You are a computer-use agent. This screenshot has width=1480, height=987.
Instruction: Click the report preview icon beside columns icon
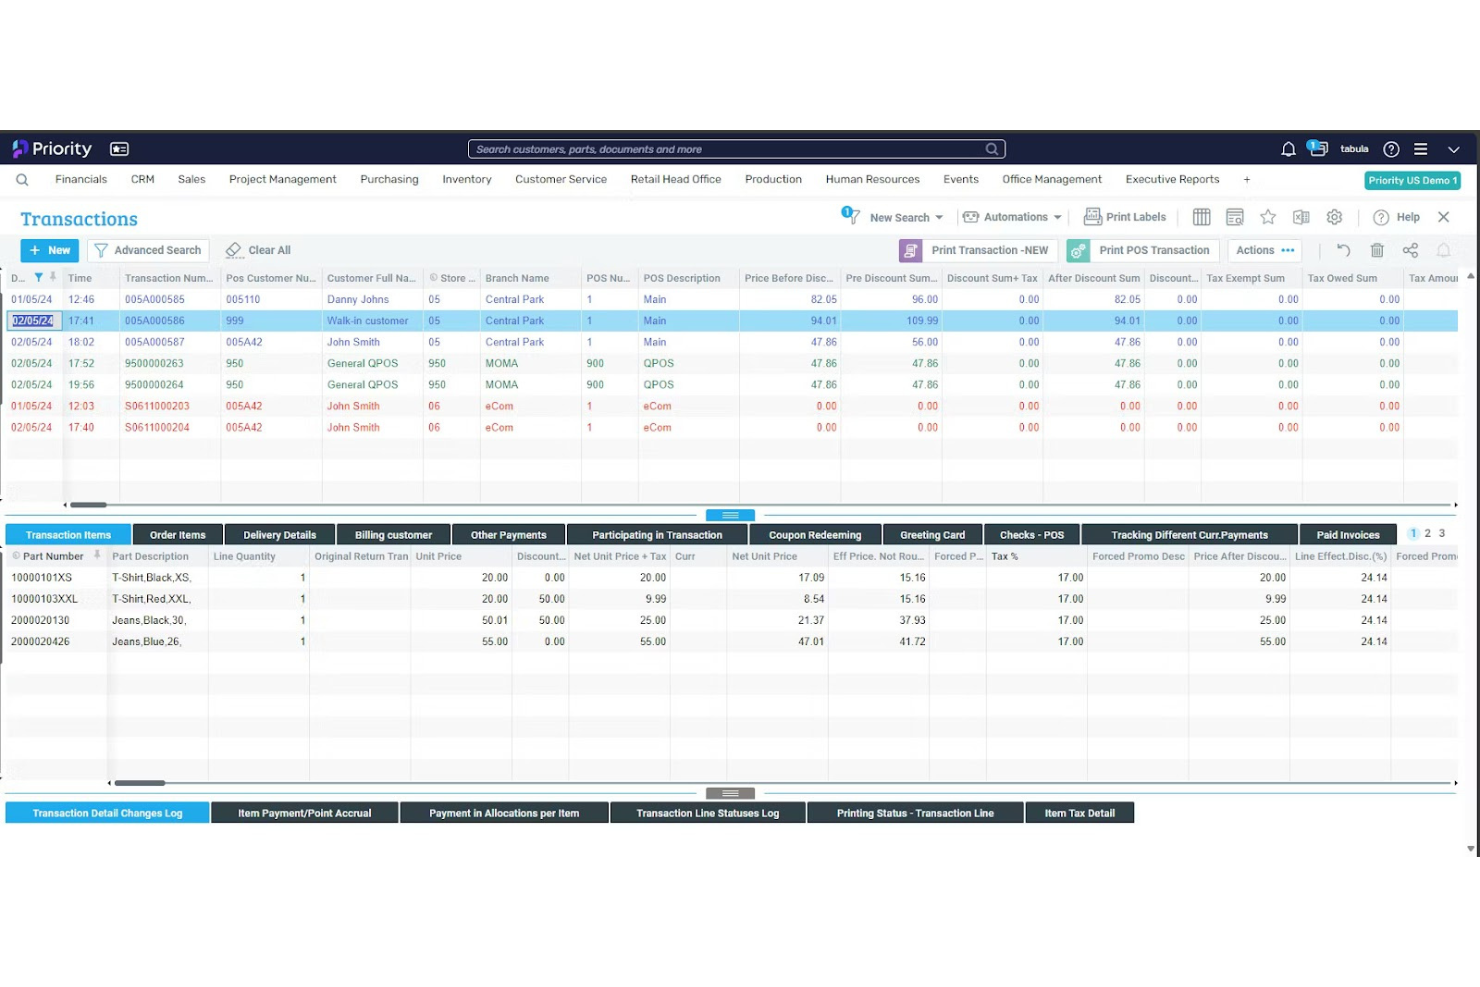pos(1235,217)
